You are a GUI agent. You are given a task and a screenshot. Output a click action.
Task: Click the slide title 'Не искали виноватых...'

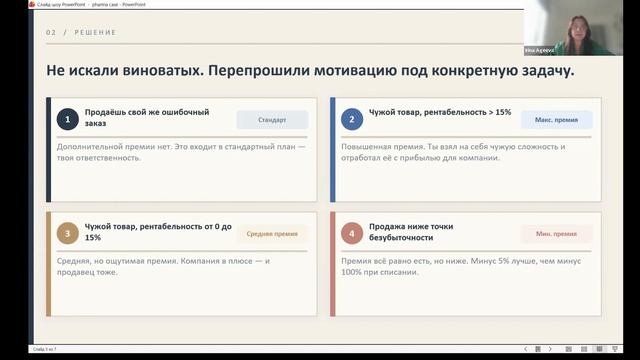310,70
